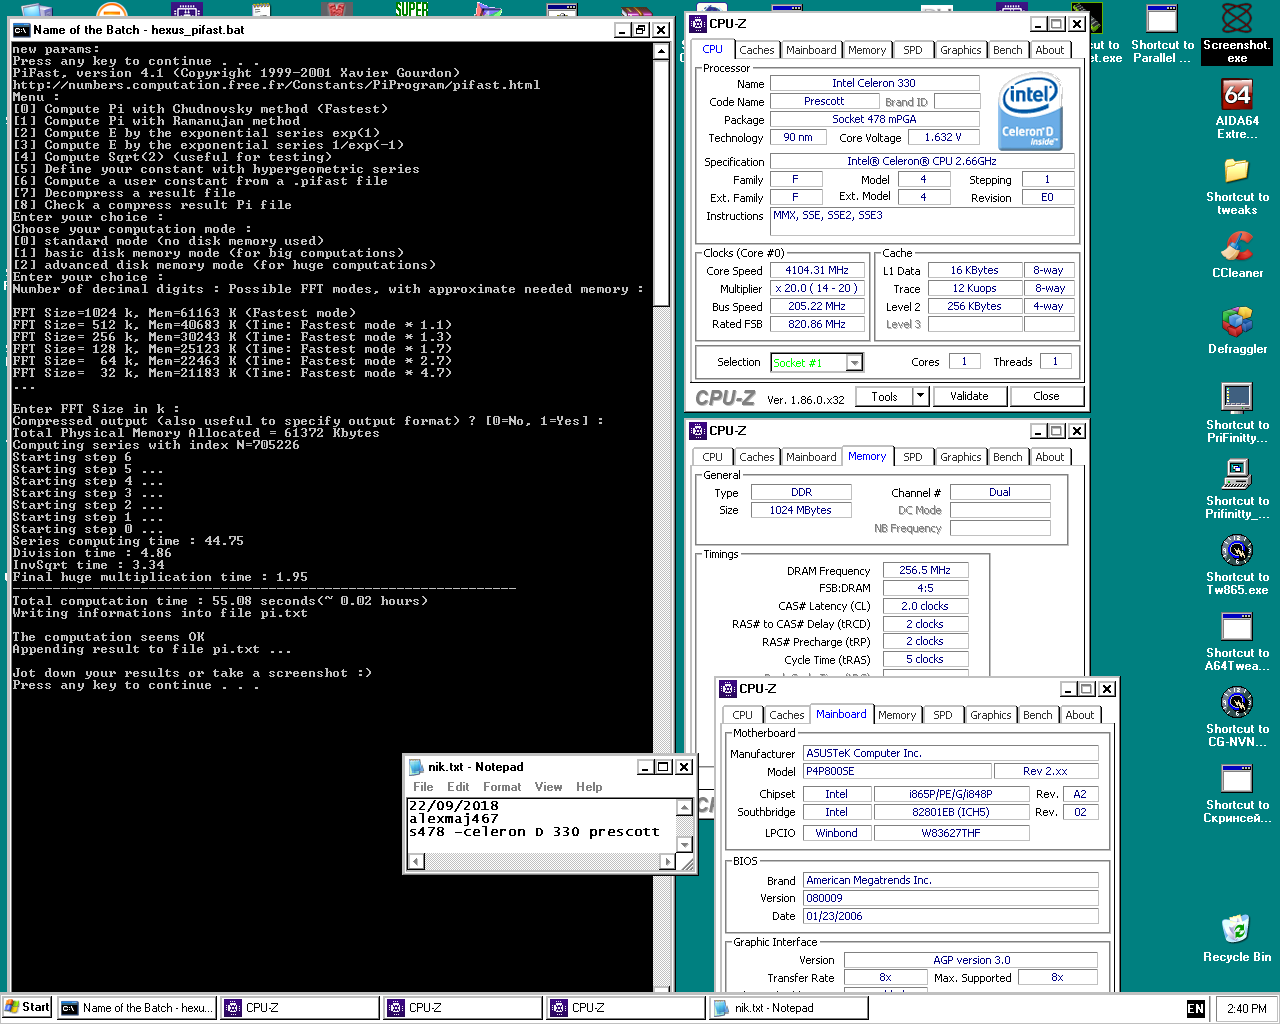The width and height of the screenshot is (1280, 1024).
Task: Open Bench tab in top CPU-Z window
Action: pyautogui.click(x=1008, y=50)
